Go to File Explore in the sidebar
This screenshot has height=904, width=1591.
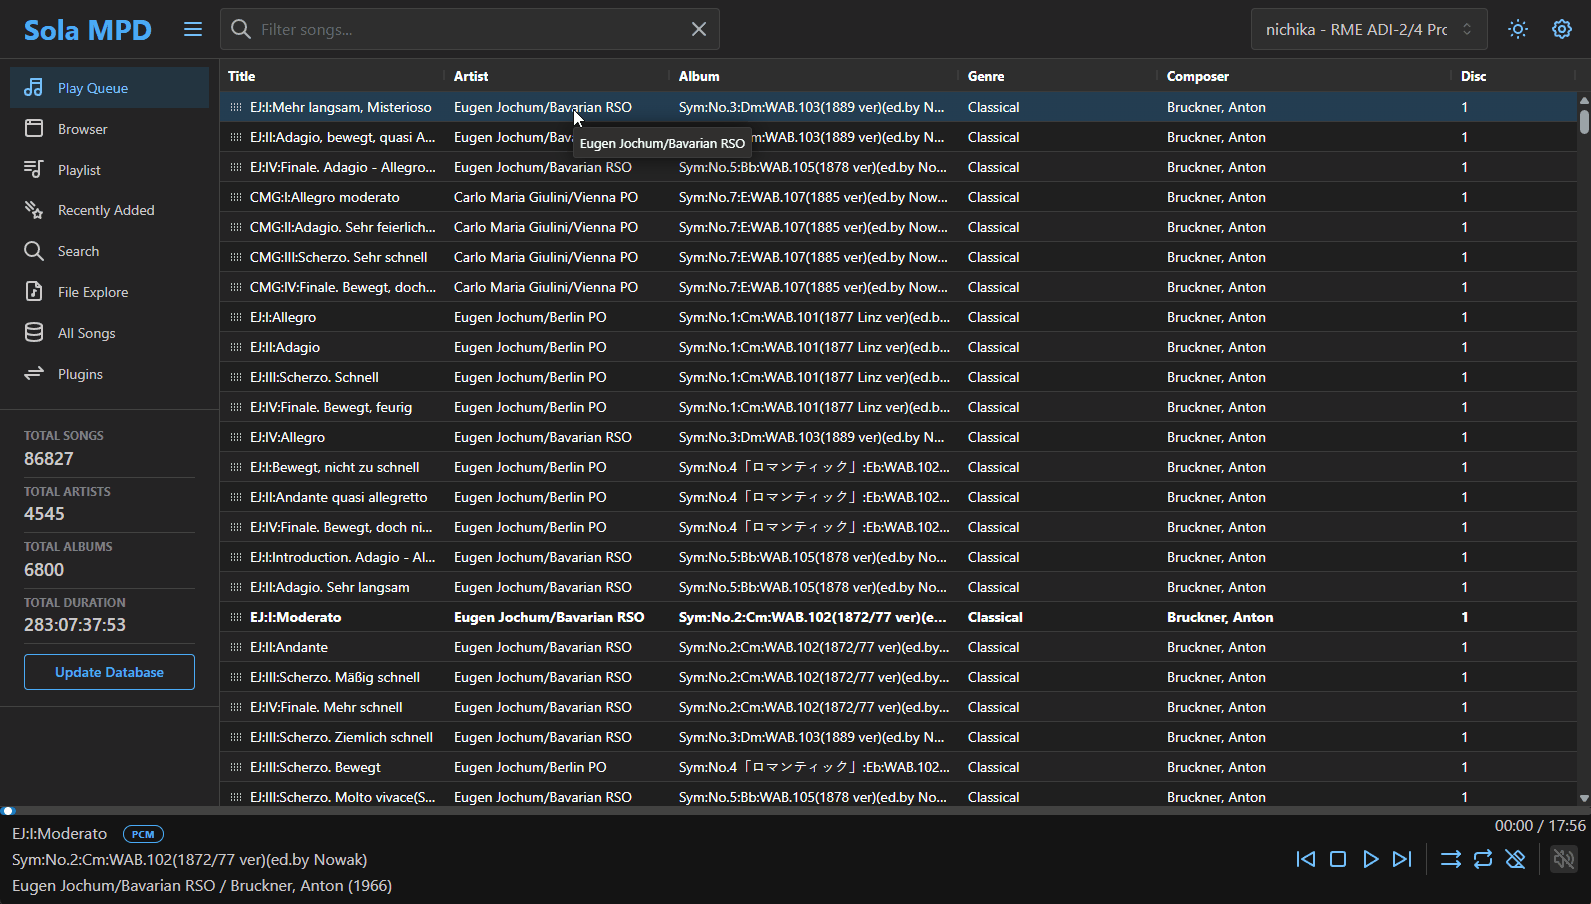click(x=93, y=292)
